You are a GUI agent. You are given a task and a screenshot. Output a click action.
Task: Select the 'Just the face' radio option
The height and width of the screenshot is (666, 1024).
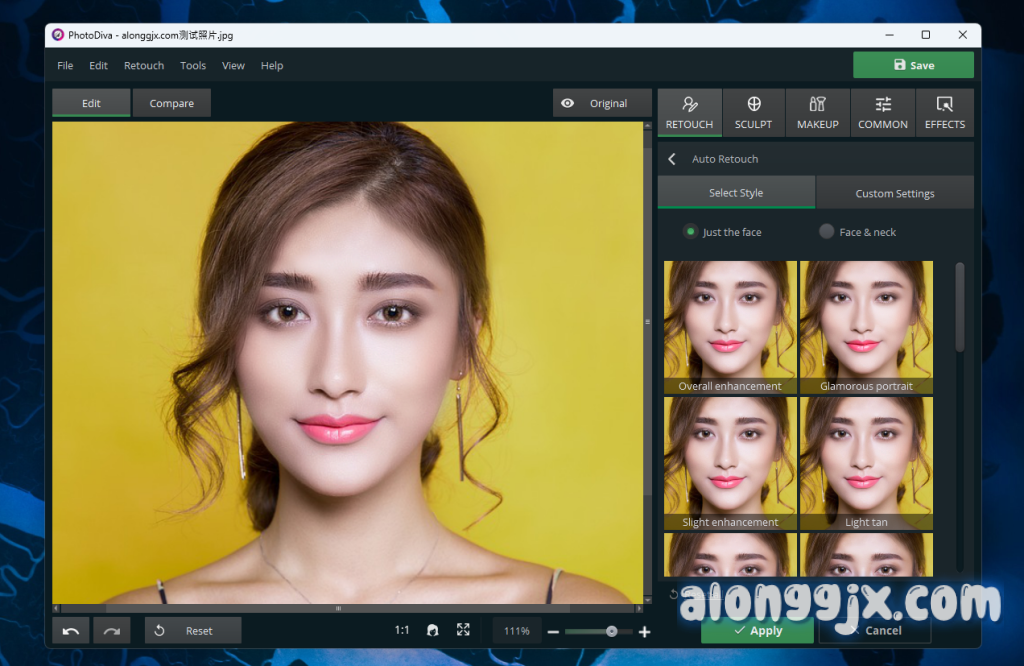coord(690,232)
